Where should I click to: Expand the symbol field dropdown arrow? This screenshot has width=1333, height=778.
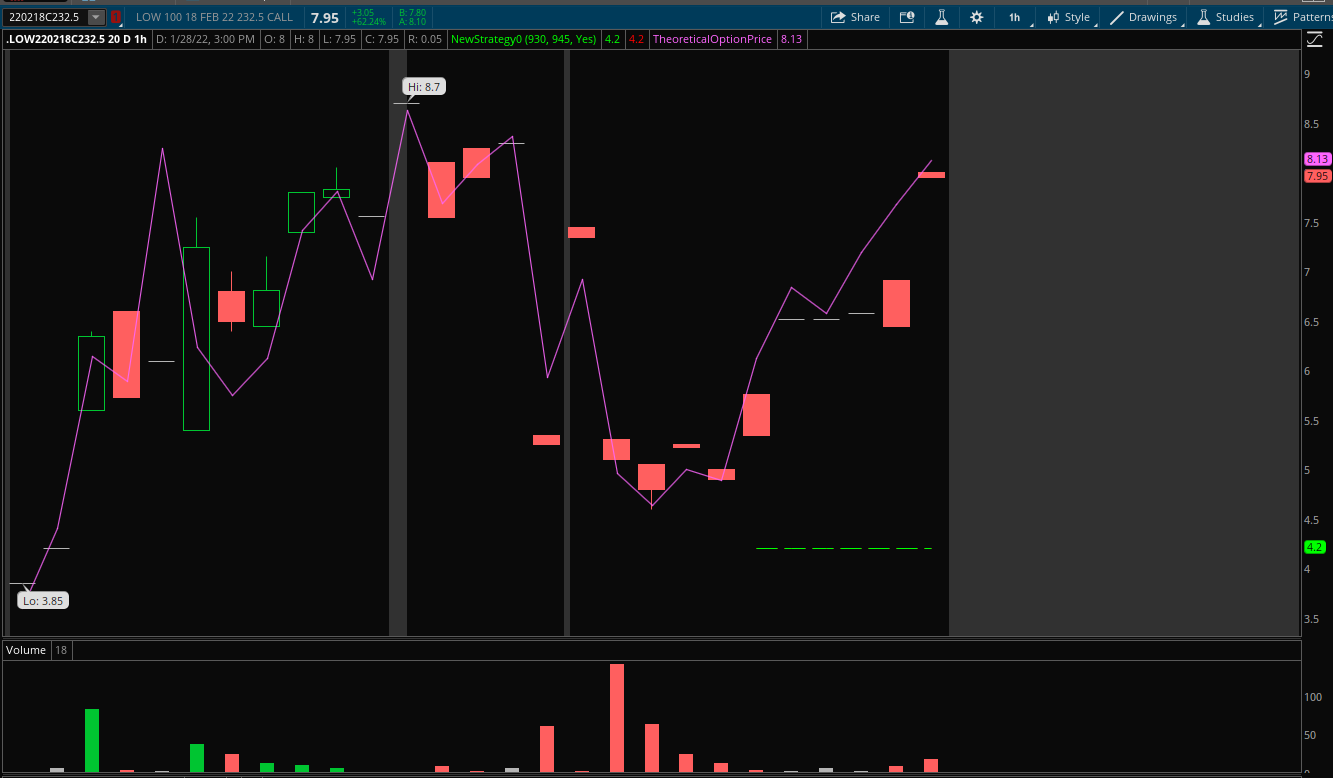point(96,16)
